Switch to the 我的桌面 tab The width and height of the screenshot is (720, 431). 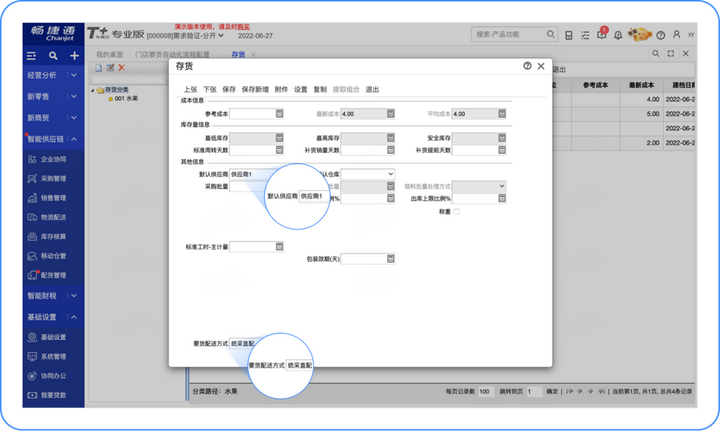pos(109,55)
